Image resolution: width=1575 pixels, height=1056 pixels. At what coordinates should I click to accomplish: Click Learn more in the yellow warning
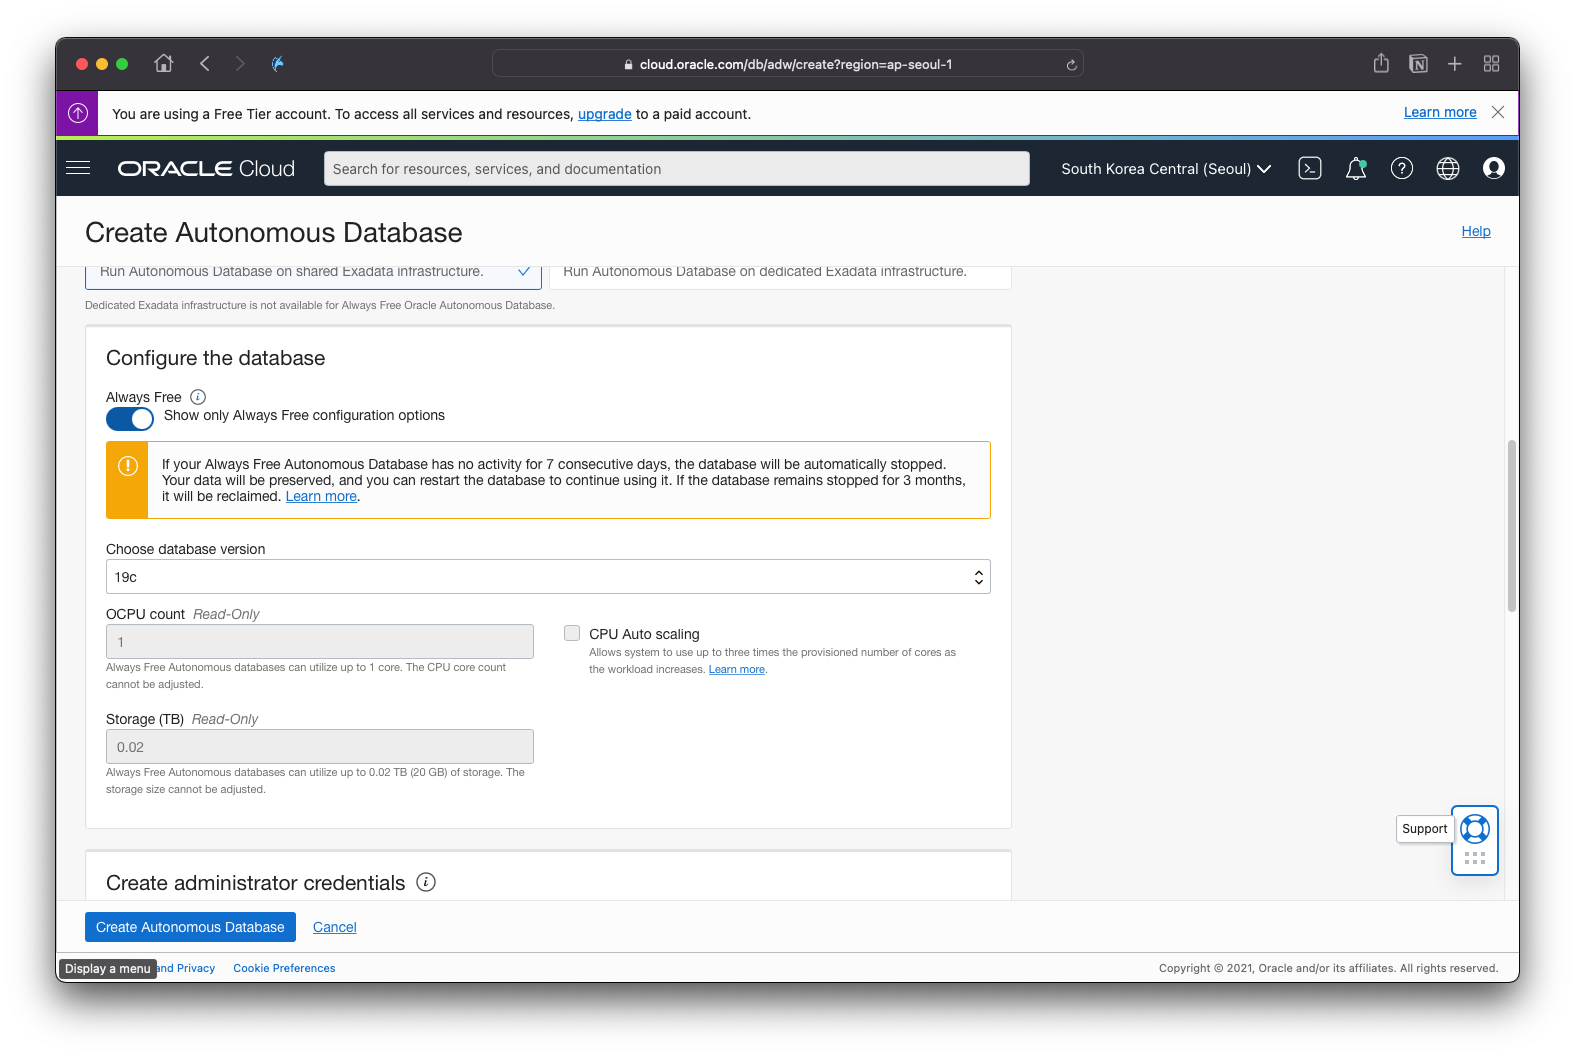coord(321,496)
